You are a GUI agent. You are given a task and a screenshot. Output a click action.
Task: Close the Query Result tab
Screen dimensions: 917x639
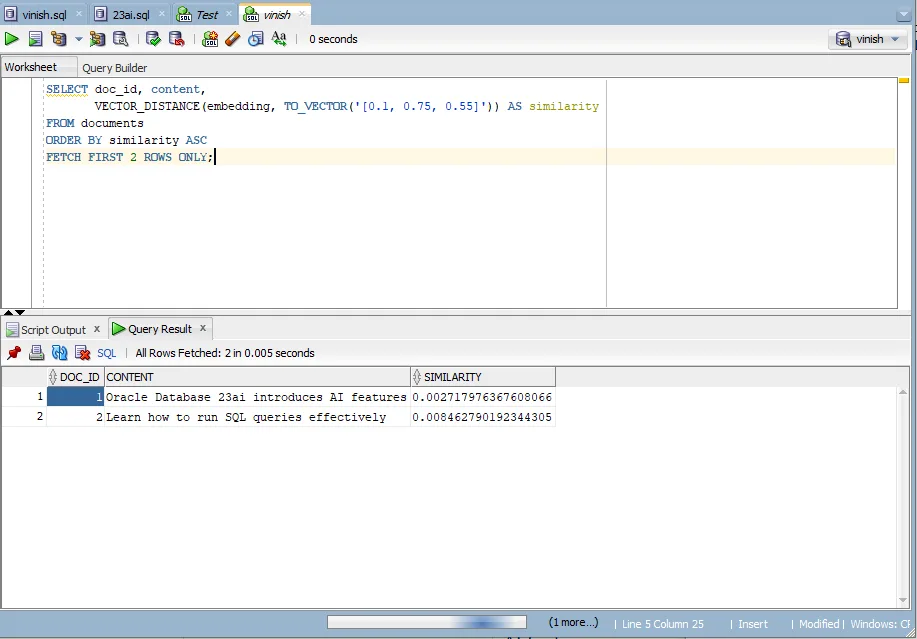pyautogui.click(x=203, y=328)
